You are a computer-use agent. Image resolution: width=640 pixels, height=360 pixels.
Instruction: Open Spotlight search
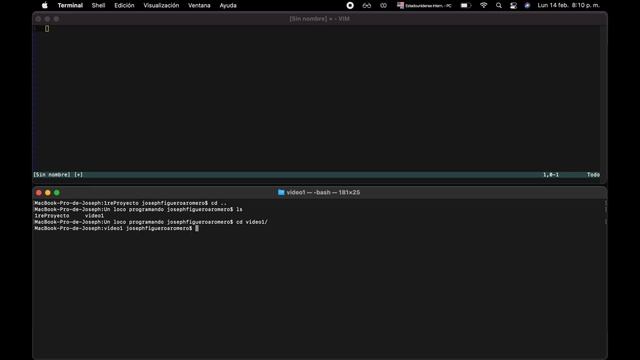(x=499, y=5)
